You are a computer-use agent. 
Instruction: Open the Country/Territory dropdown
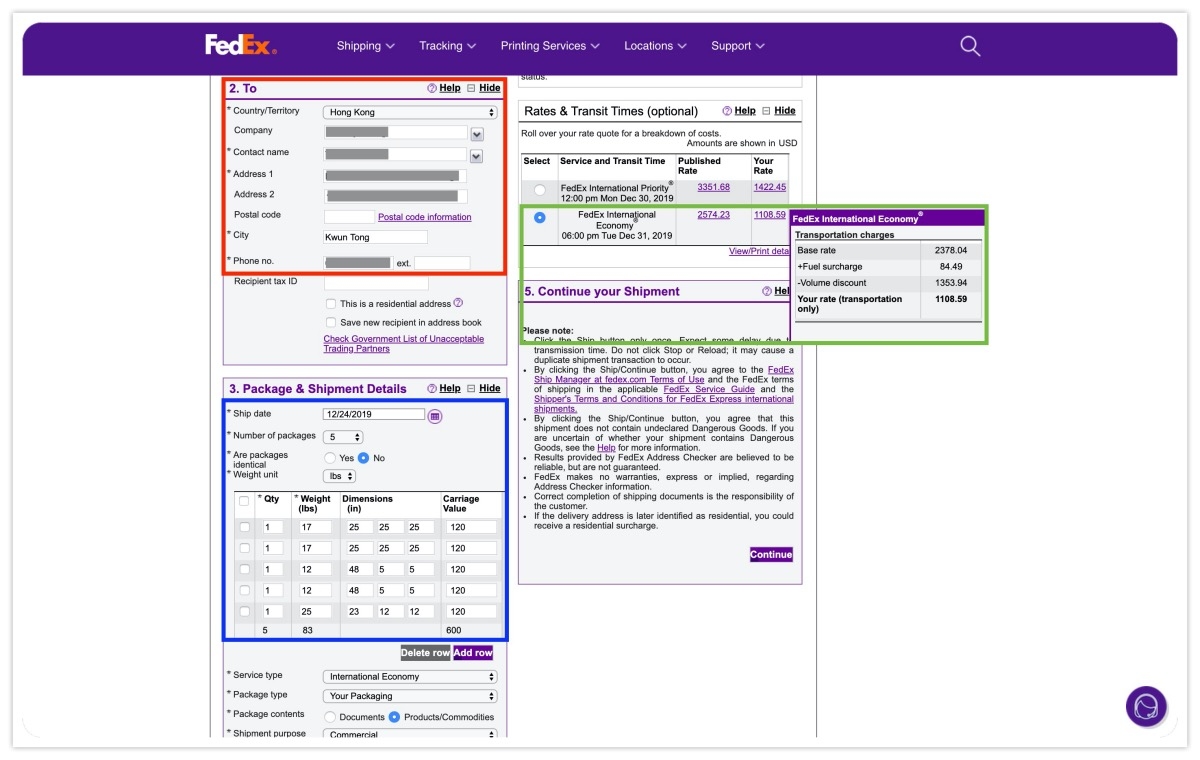coord(410,112)
